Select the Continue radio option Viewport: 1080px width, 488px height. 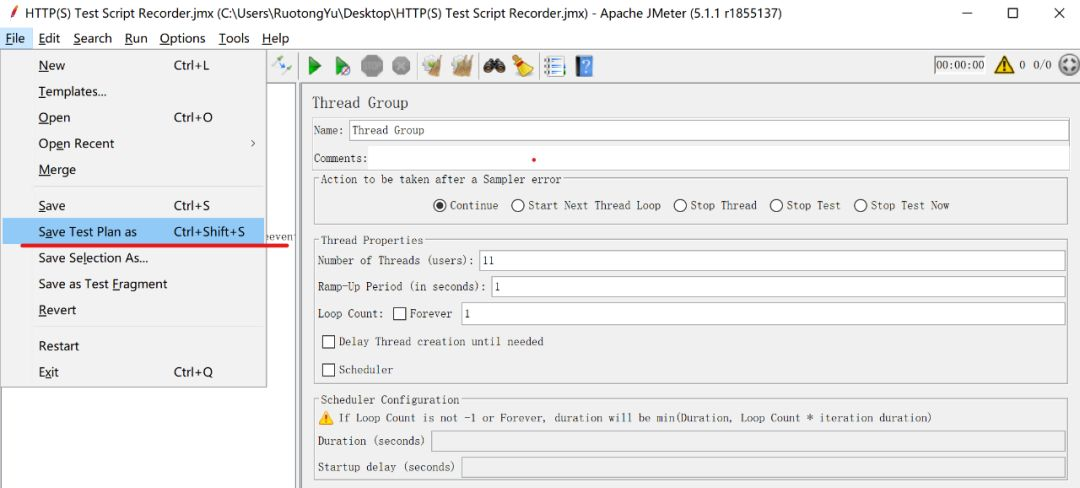click(x=466, y=205)
